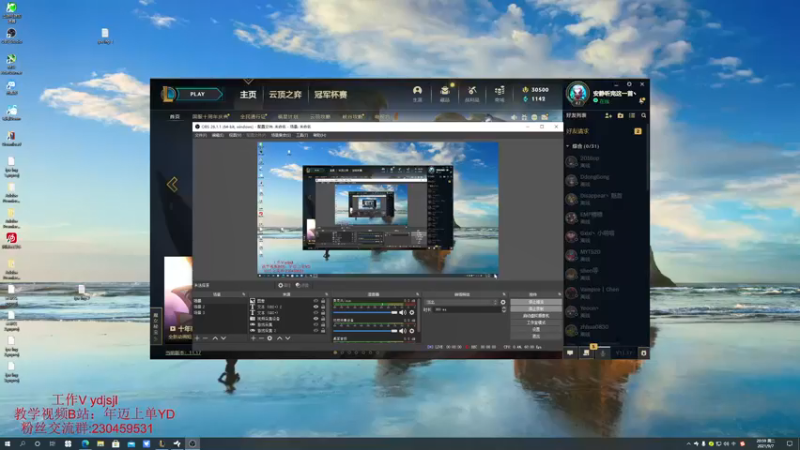This screenshot has width=800, height=450.
Task: Adjust the second mixer volume slider
Action: coord(365,331)
